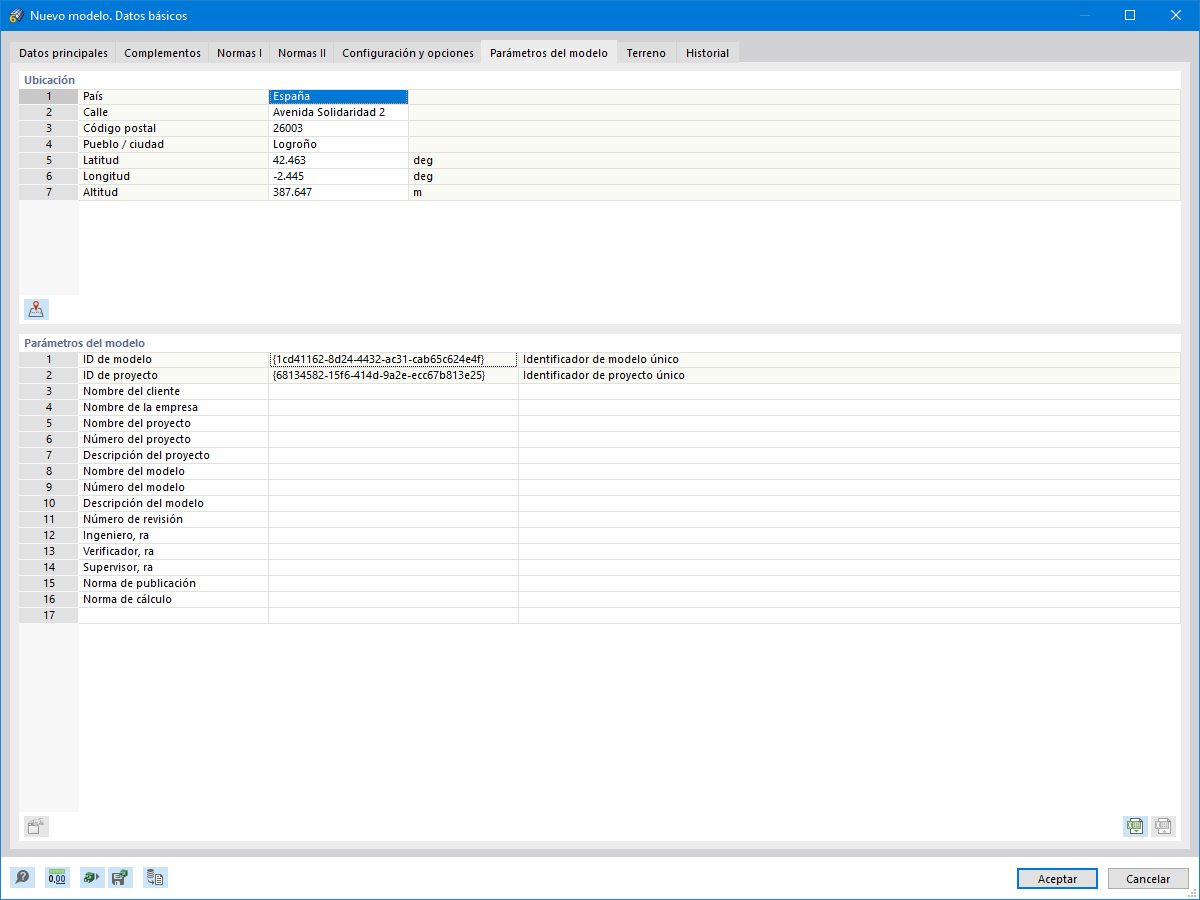This screenshot has width=1200, height=900.
Task: Click the Código postal value 26003
Action: click(x=338, y=128)
